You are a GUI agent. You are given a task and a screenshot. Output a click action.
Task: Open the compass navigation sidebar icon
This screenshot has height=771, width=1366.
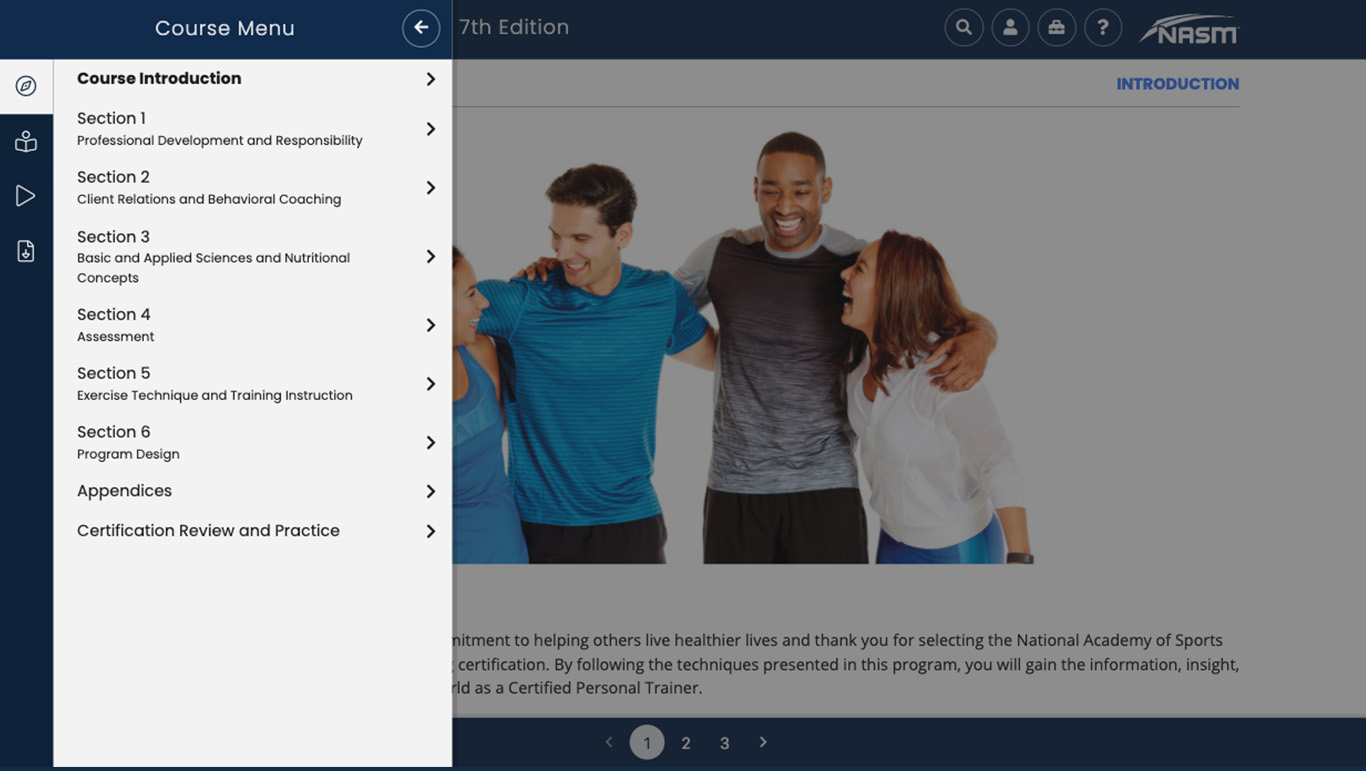[26, 86]
